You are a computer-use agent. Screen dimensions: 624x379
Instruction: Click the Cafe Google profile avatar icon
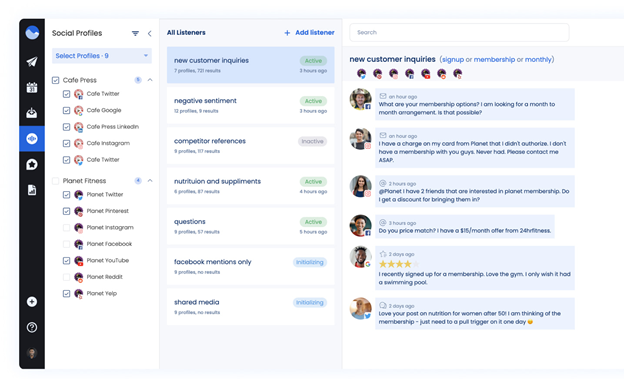tap(79, 110)
